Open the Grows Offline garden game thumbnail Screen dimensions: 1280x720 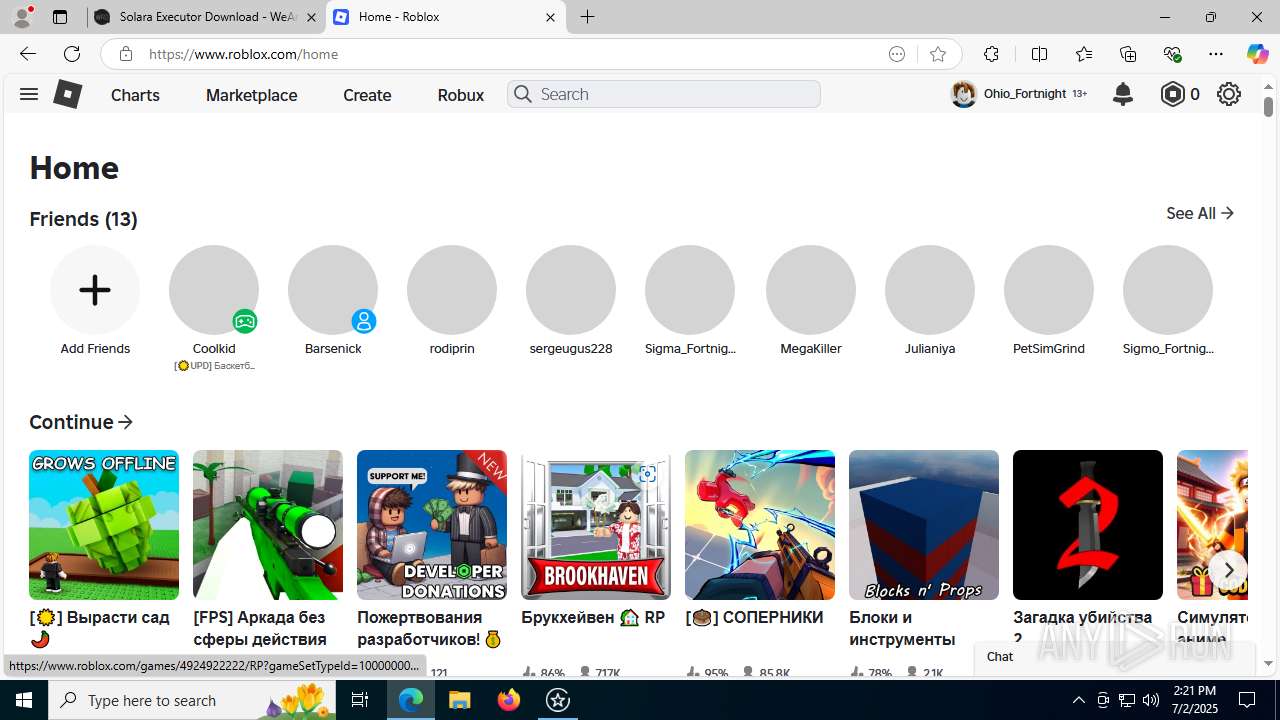coord(104,525)
